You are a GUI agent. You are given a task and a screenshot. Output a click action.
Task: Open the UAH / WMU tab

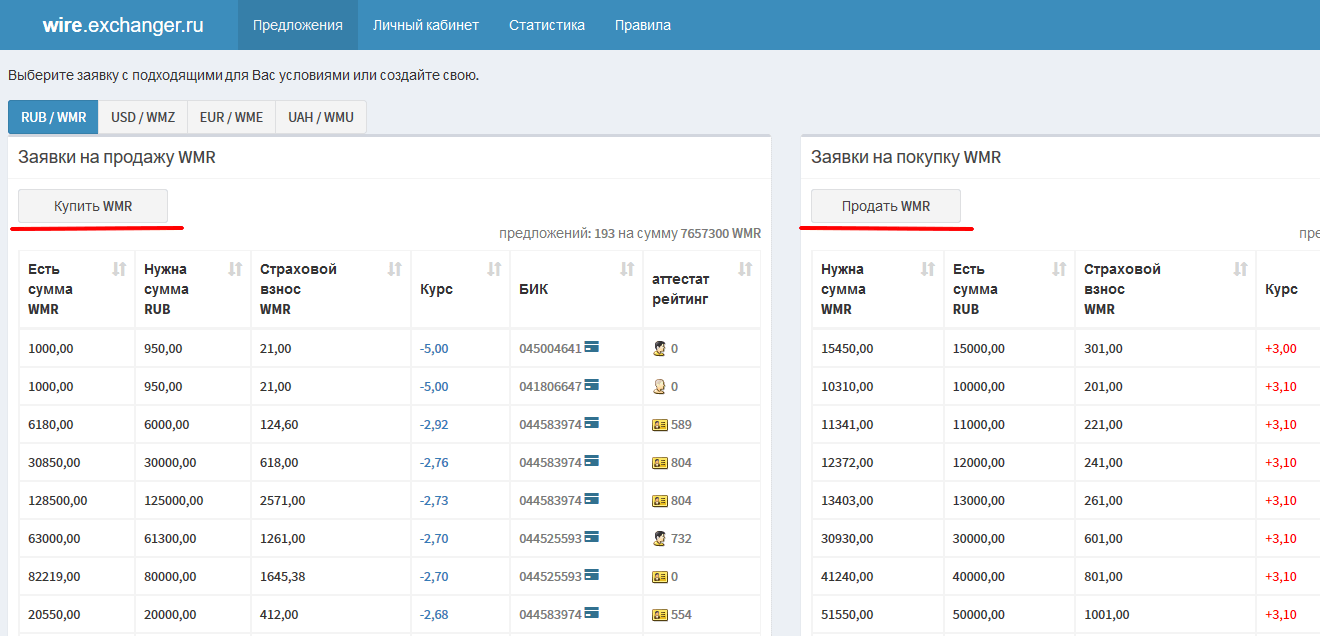click(x=321, y=117)
